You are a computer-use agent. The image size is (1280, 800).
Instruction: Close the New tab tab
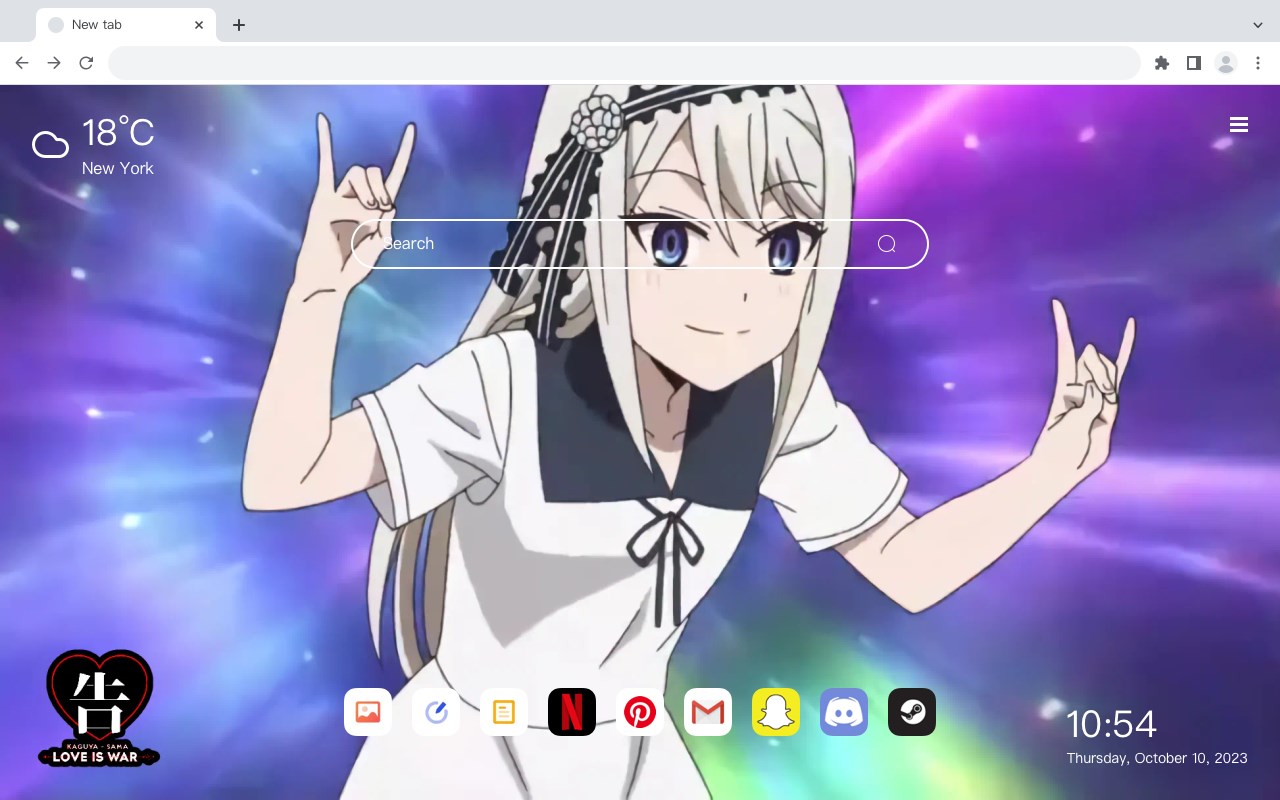coord(199,25)
